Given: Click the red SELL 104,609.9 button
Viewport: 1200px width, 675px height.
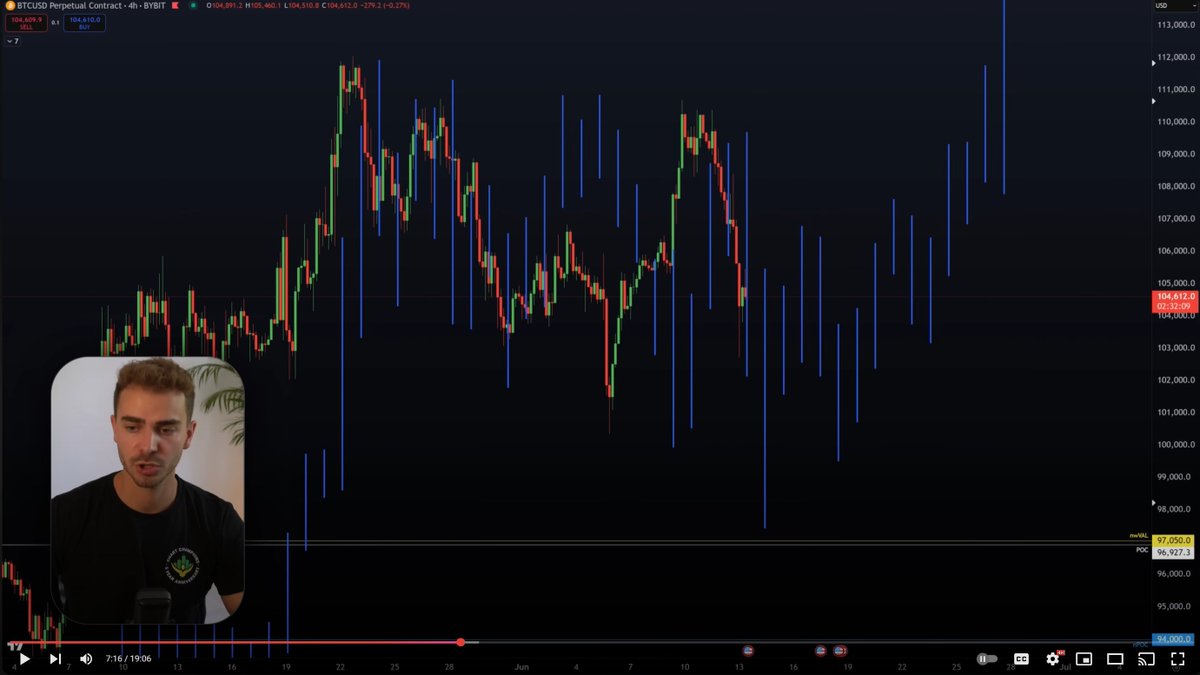Looking at the screenshot, I should [26, 23].
